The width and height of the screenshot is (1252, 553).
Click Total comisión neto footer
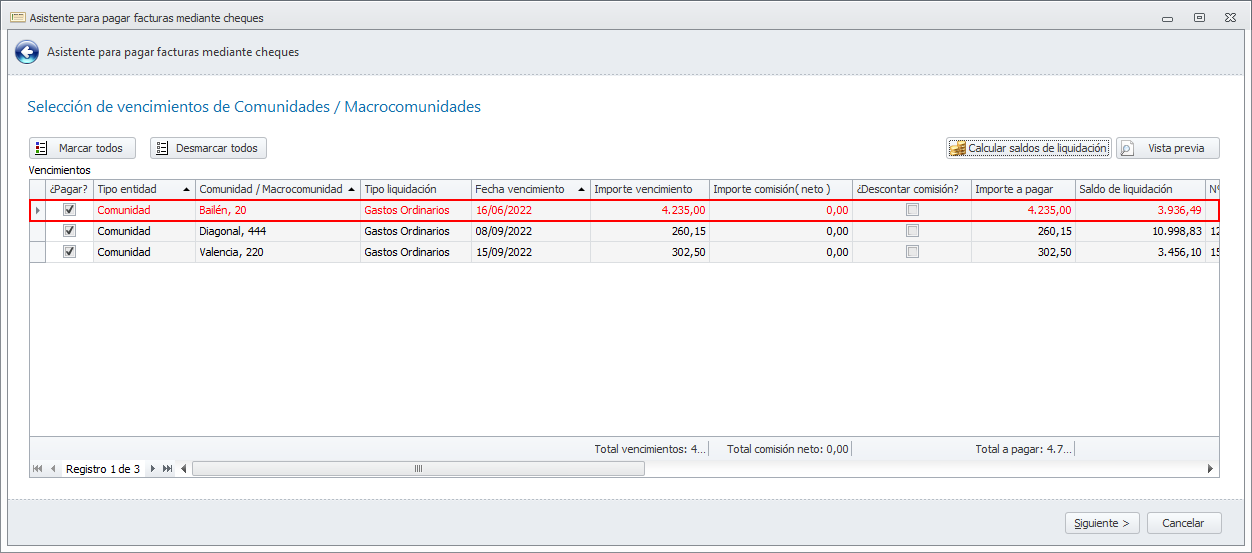point(787,449)
